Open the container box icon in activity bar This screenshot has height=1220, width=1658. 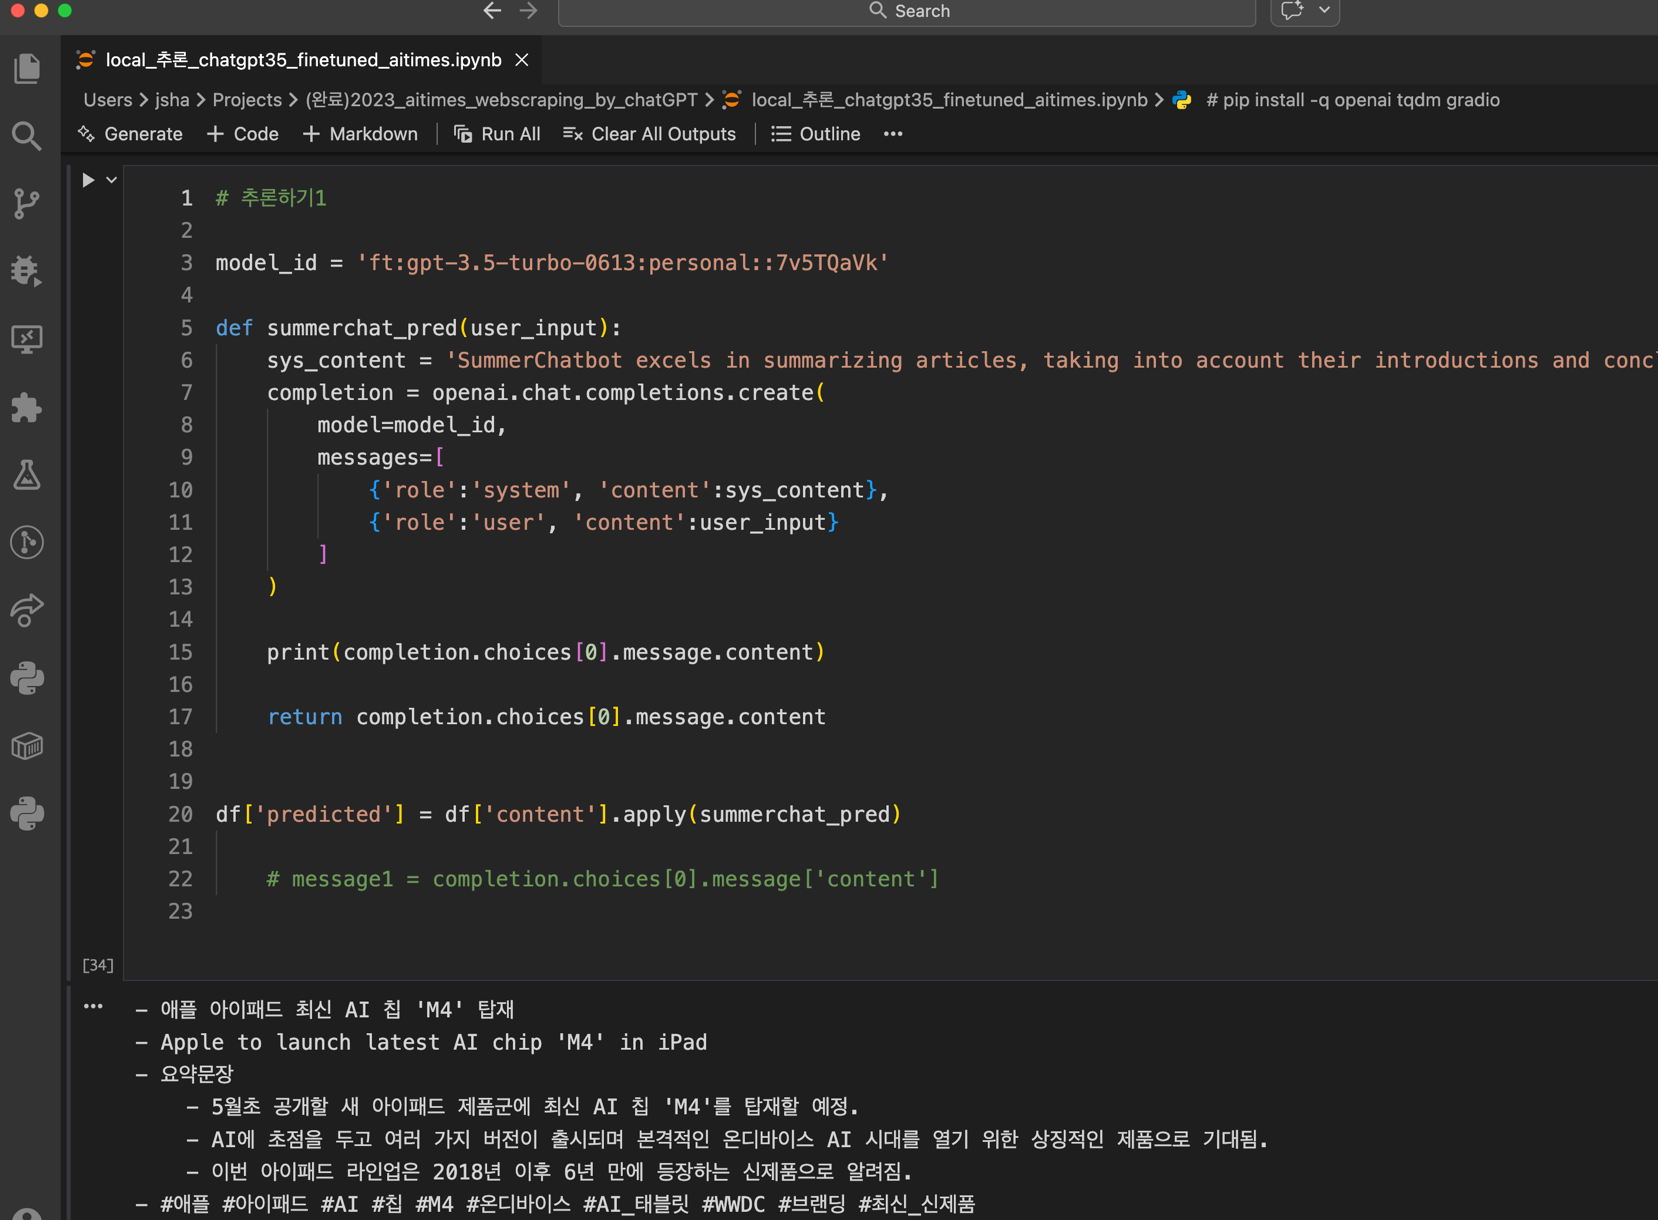click(27, 746)
